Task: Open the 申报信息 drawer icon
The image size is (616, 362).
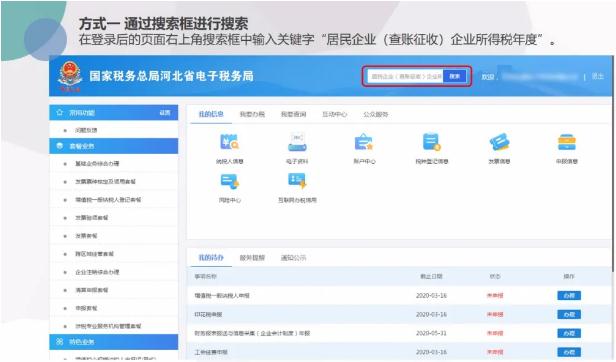Action: (566, 142)
